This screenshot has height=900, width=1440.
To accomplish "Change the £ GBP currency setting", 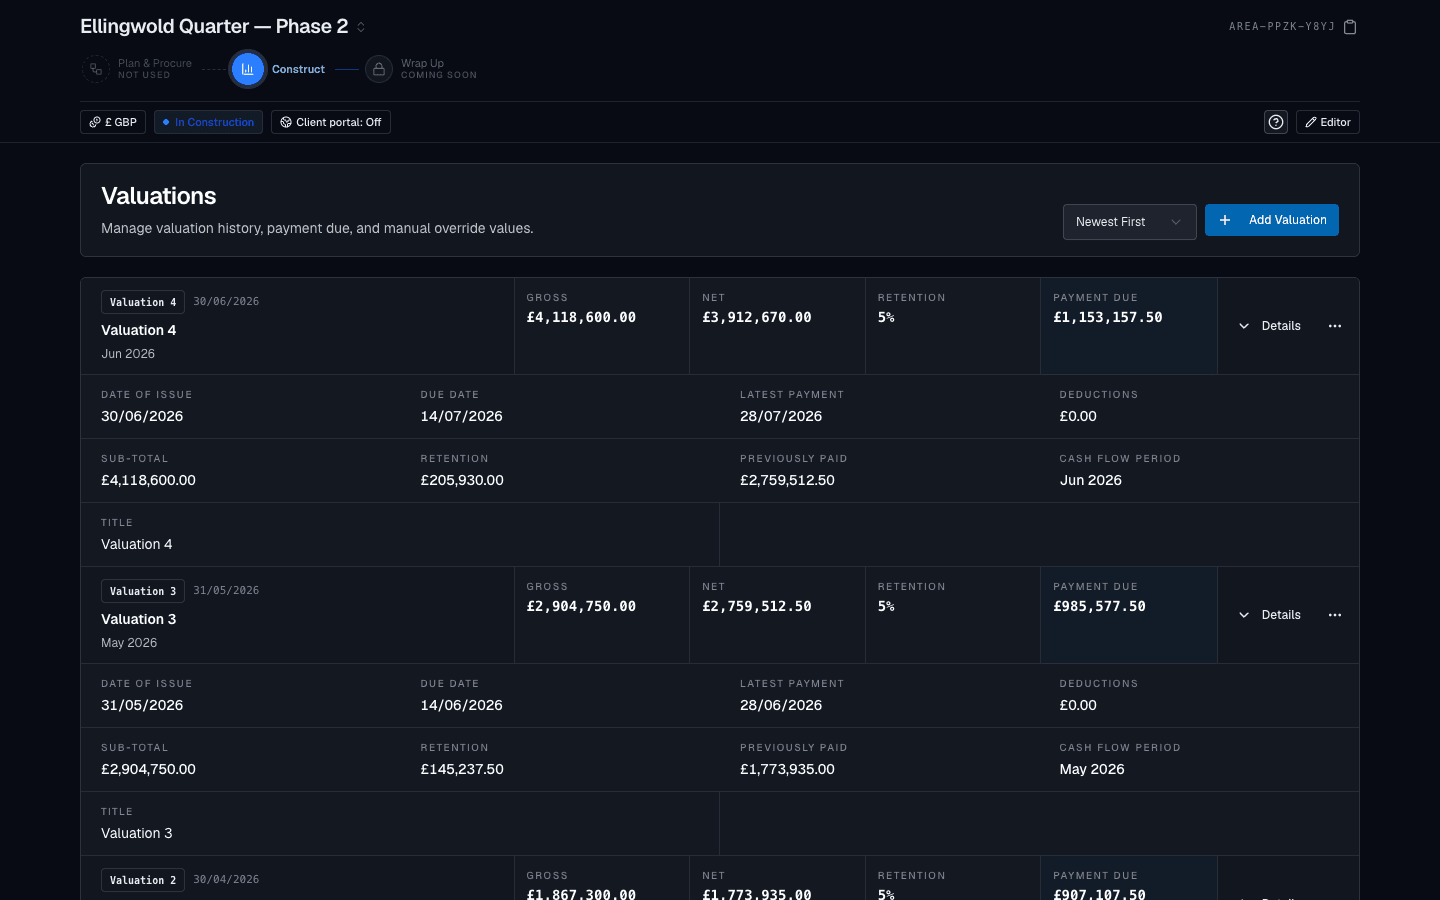I will coord(113,122).
